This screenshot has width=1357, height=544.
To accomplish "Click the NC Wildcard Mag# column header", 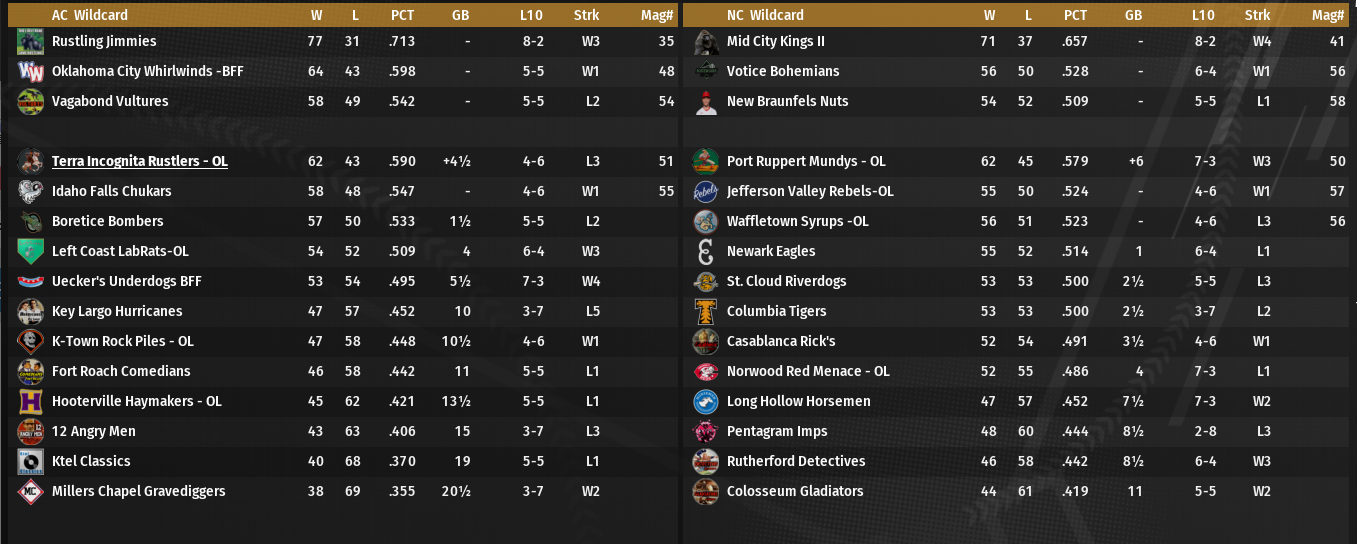I will (1328, 15).
